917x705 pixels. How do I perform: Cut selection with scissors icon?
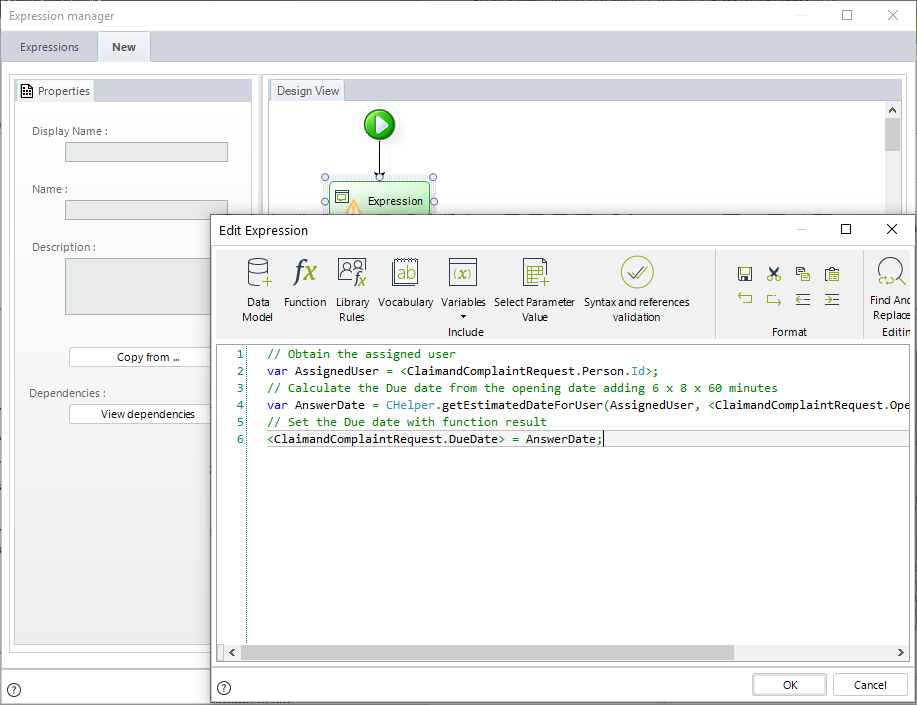(774, 274)
